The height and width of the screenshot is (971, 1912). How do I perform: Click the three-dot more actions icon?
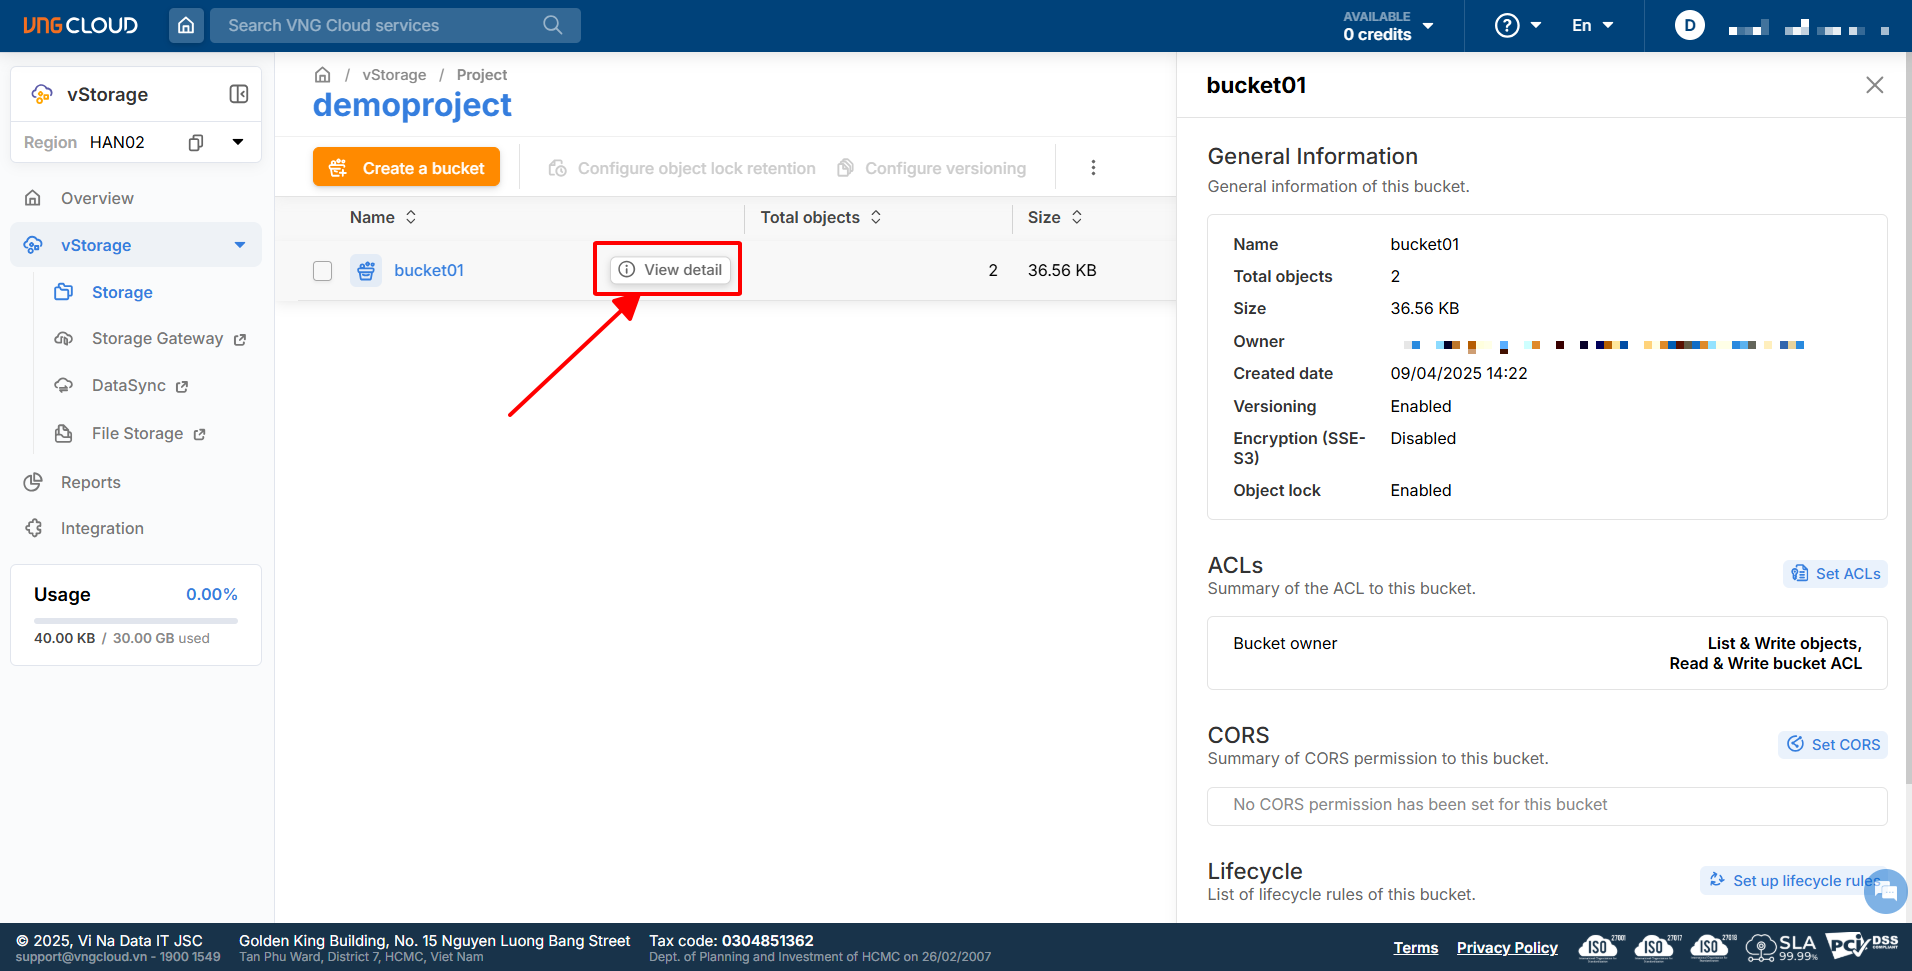[1093, 168]
